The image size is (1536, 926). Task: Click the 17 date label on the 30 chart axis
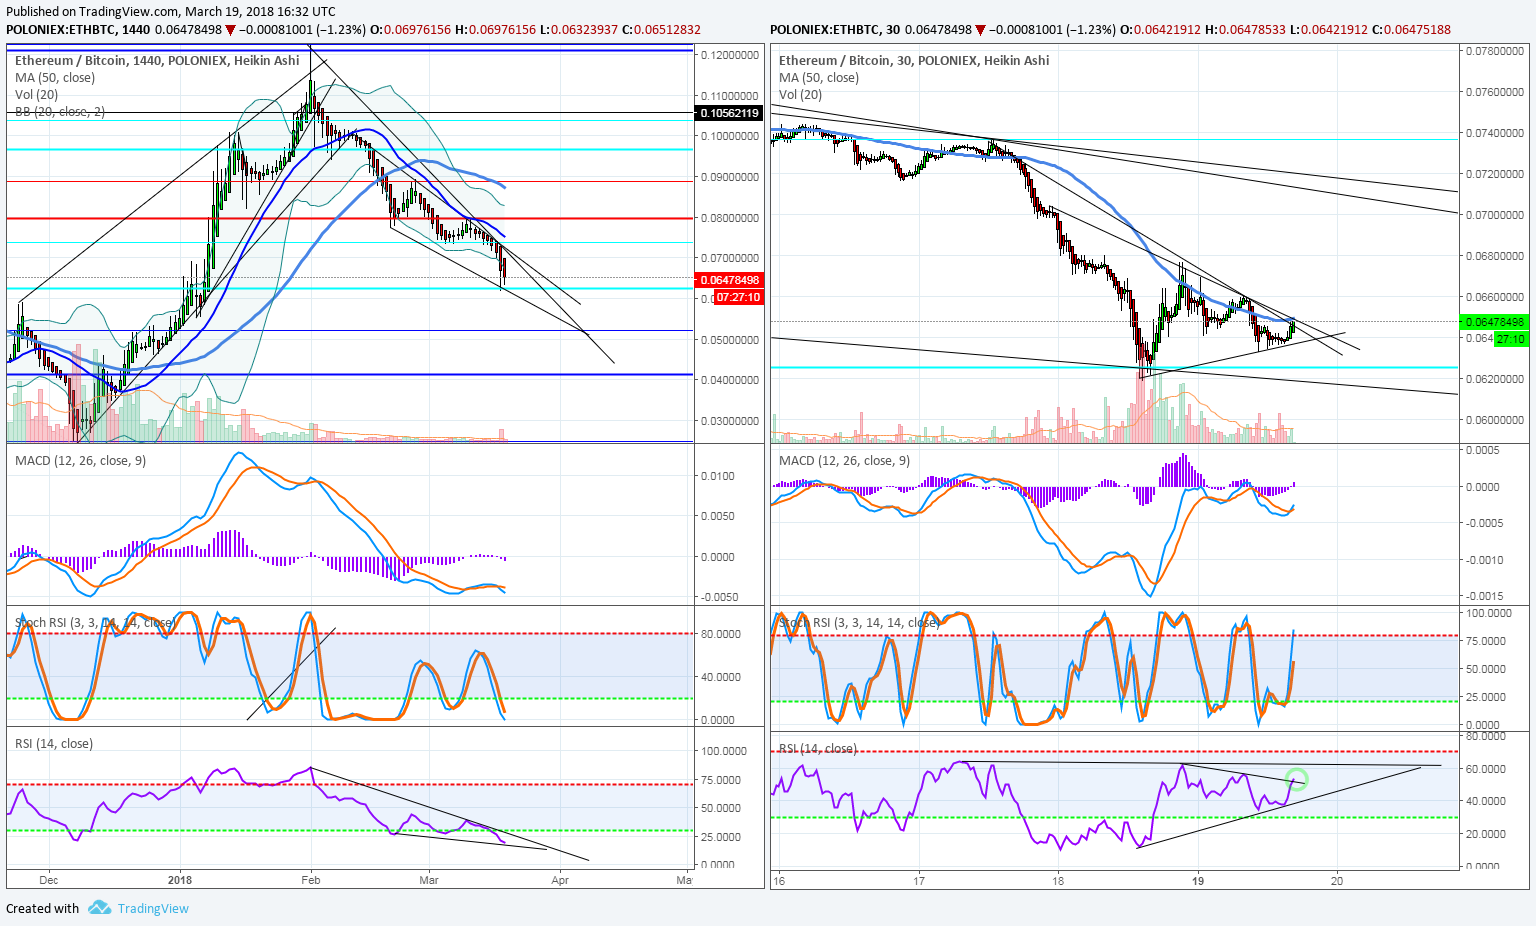[x=918, y=881]
